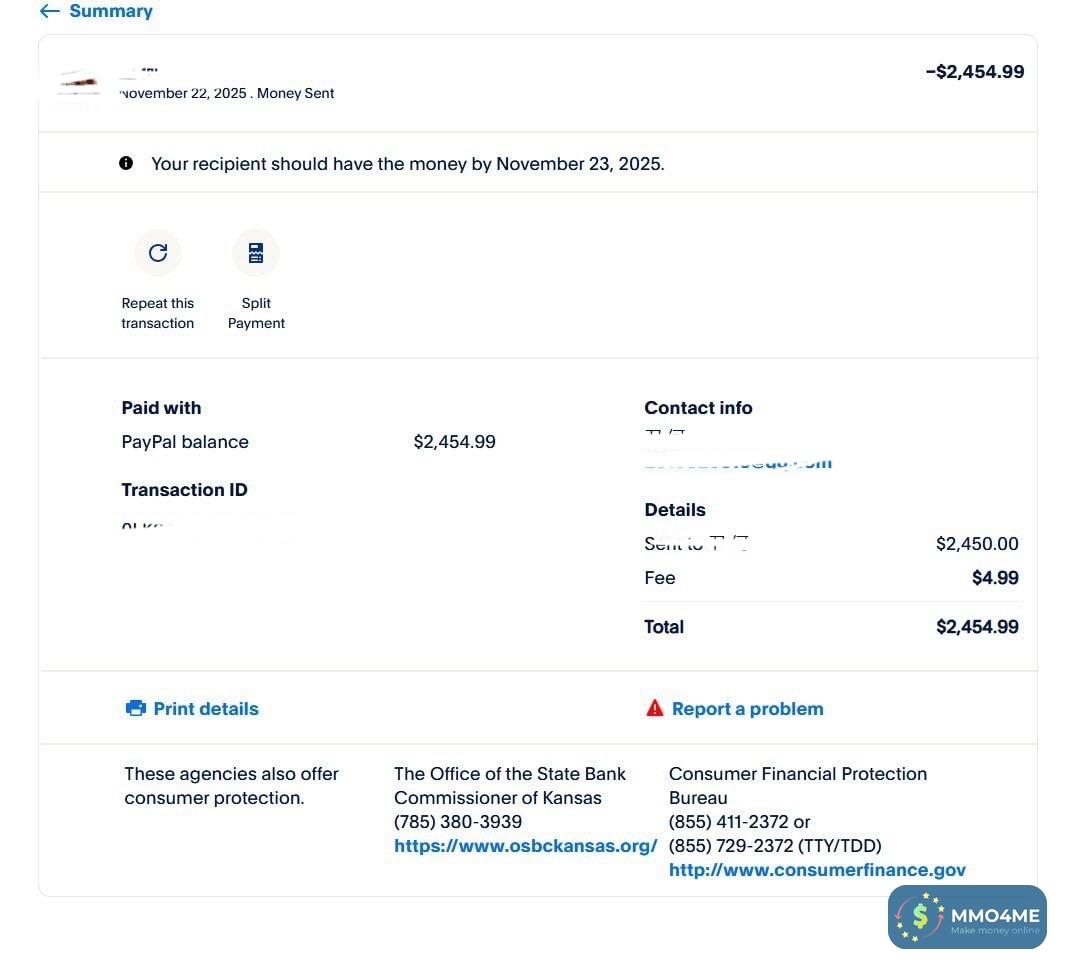Visit the osbckansas.org website link
Image resolution: width=1066 pixels, height=968 pixels.
click(x=525, y=846)
